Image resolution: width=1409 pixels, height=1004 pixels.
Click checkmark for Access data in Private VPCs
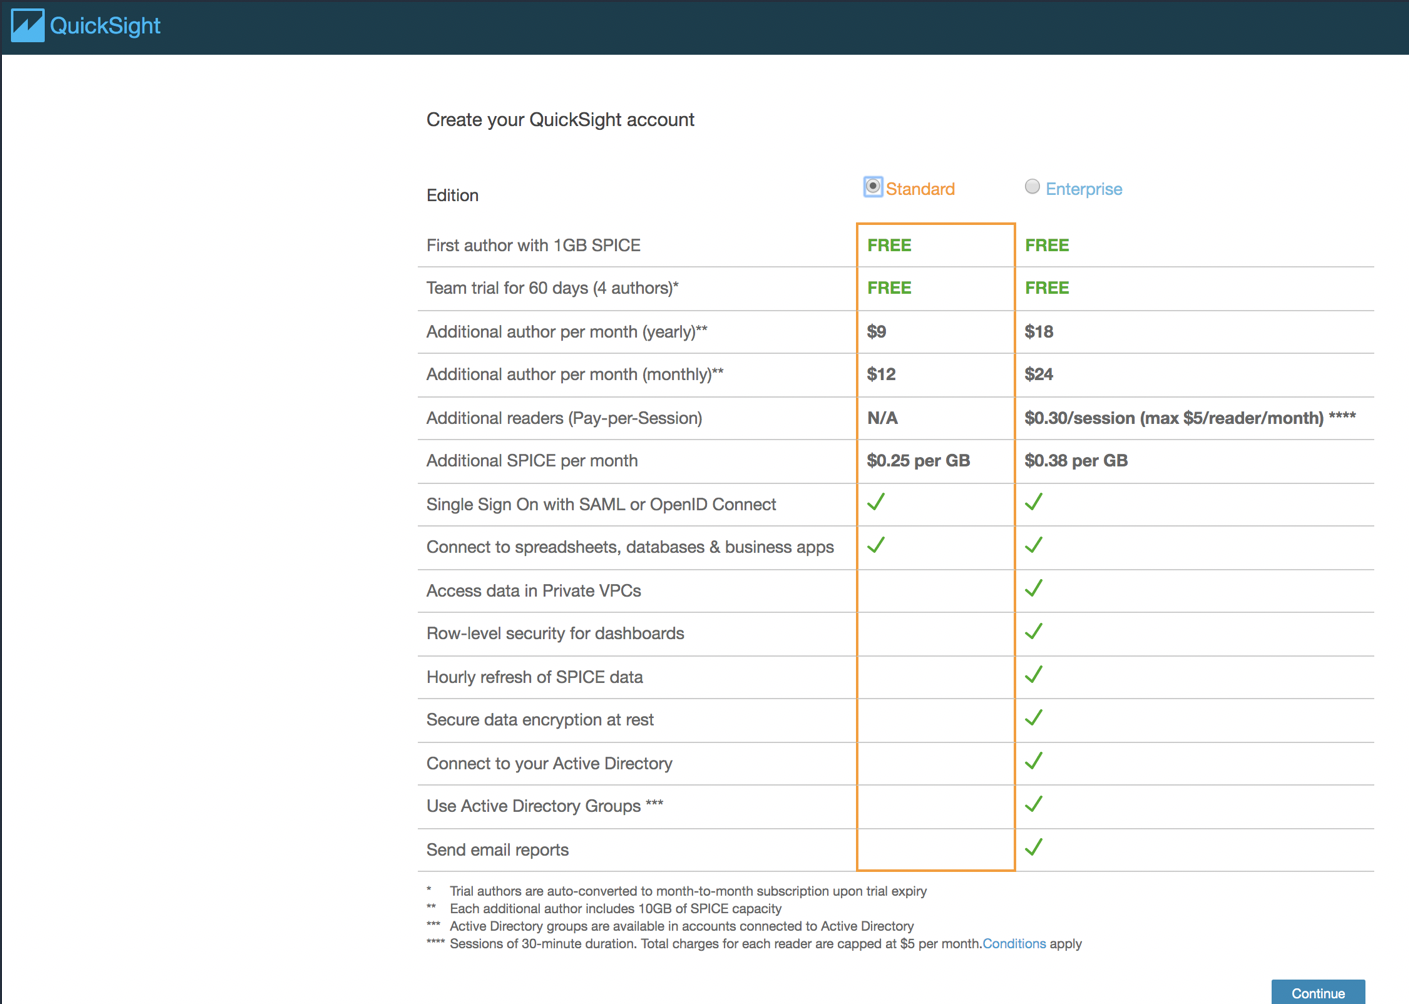[1034, 588]
